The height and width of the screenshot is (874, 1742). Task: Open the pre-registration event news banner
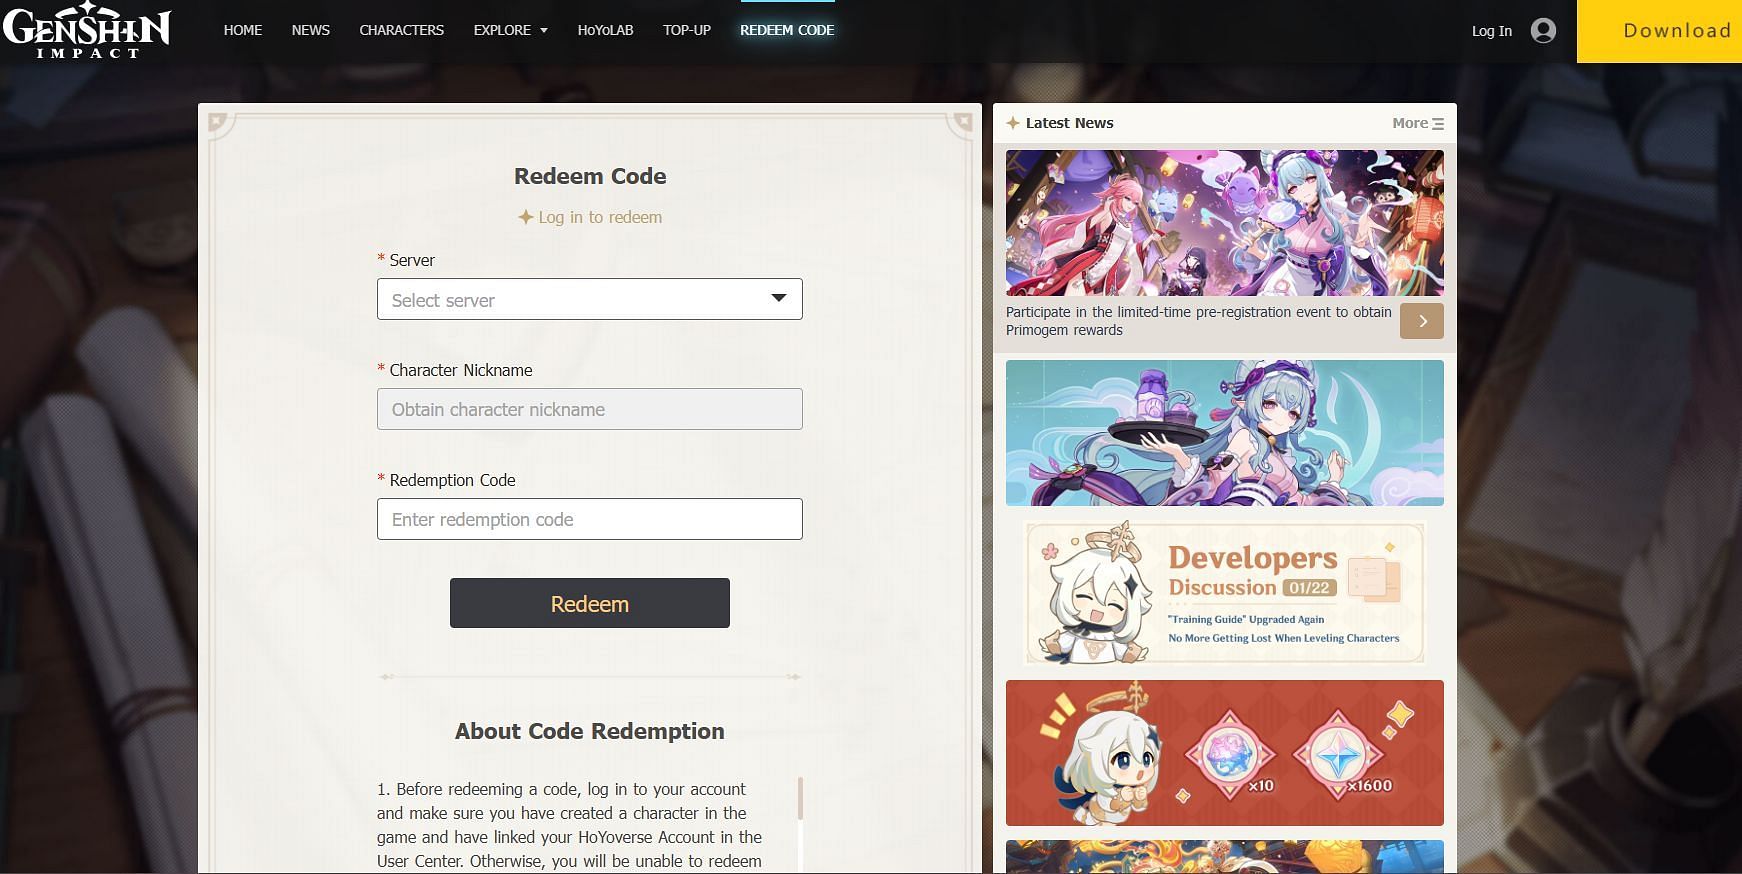coord(1225,223)
